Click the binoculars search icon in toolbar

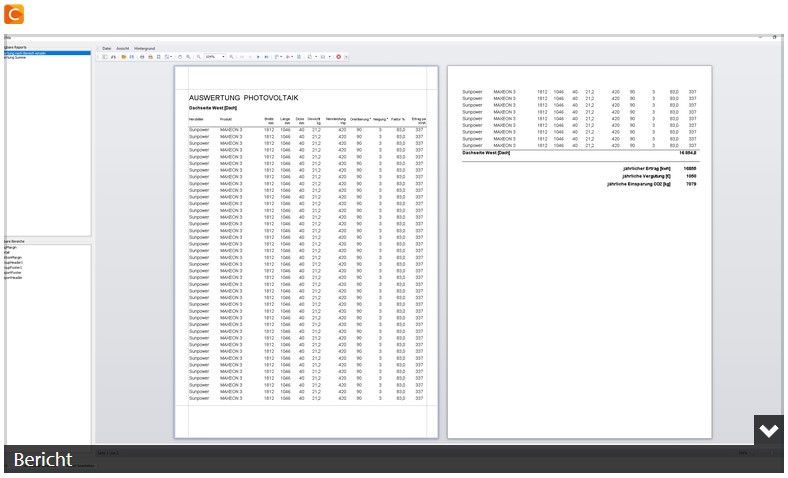[x=114, y=57]
